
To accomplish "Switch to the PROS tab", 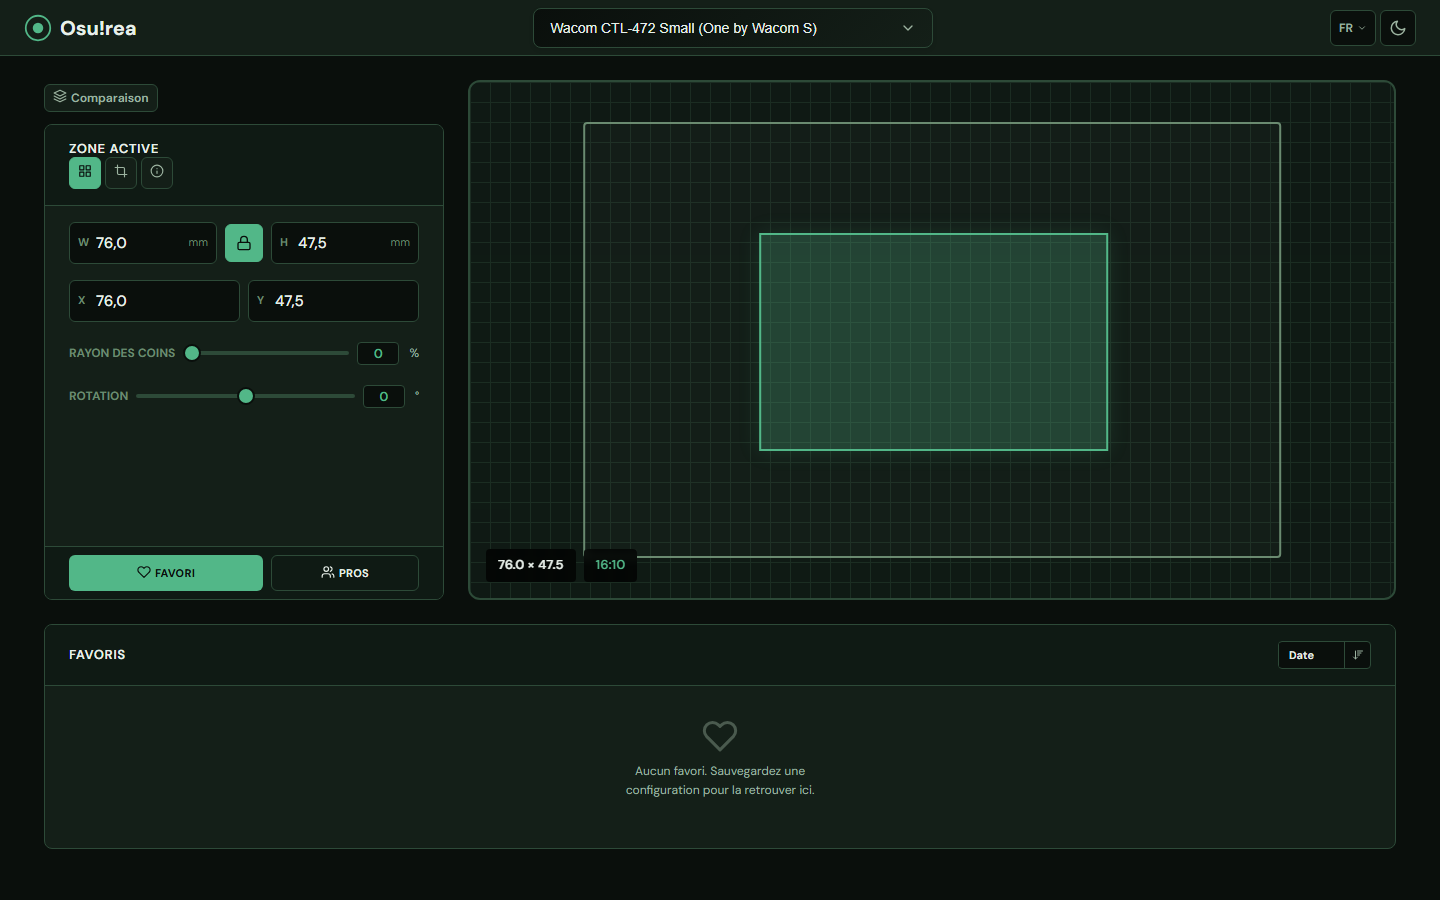I will [345, 573].
